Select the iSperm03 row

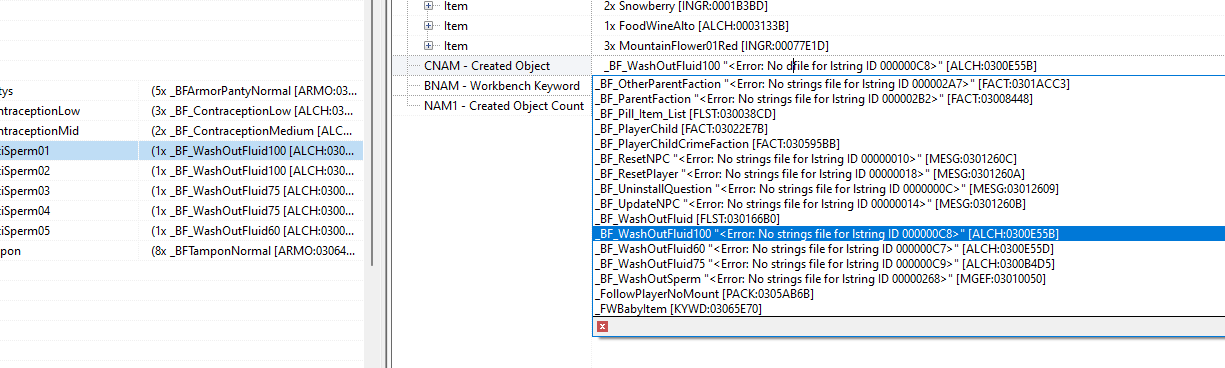tap(181, 191)
